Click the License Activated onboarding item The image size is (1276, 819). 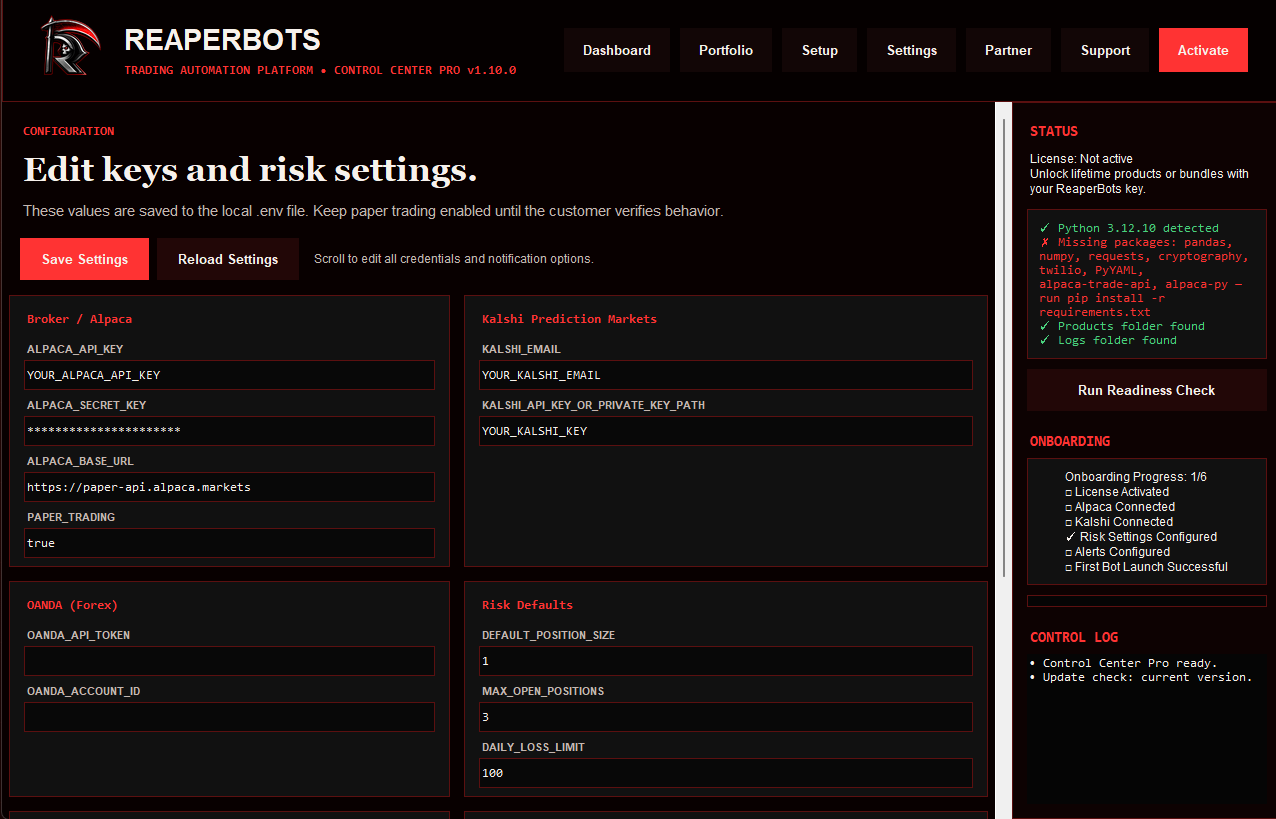pos(1117,492)
